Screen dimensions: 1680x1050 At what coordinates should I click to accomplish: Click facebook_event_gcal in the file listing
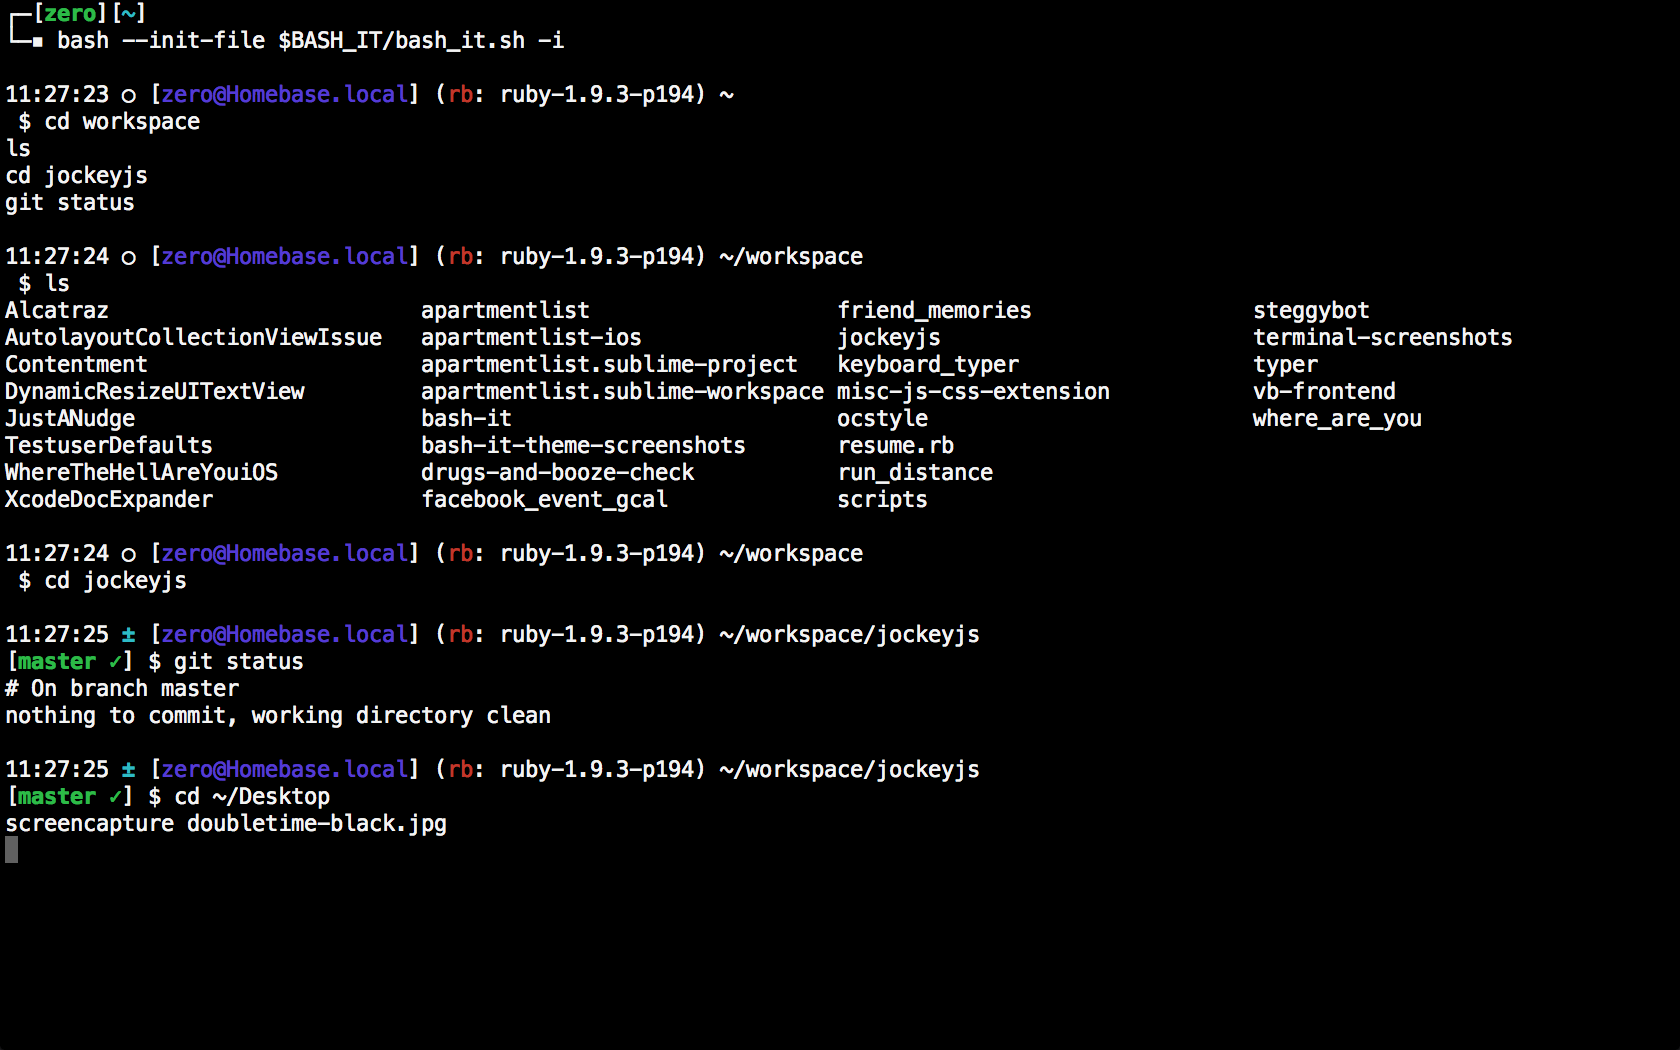pyautogui.click(x=544, y=499)
